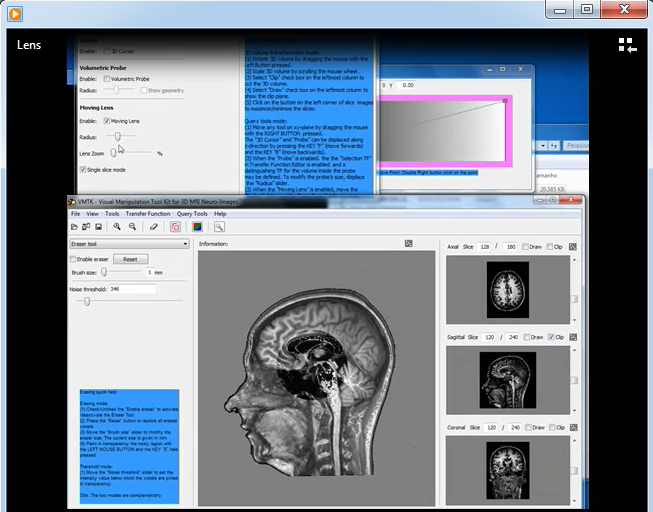This screenshot has width=653, height=512.
Task: Click Sagittal slice scrollbar up arrow
Action: click(575, 350)
